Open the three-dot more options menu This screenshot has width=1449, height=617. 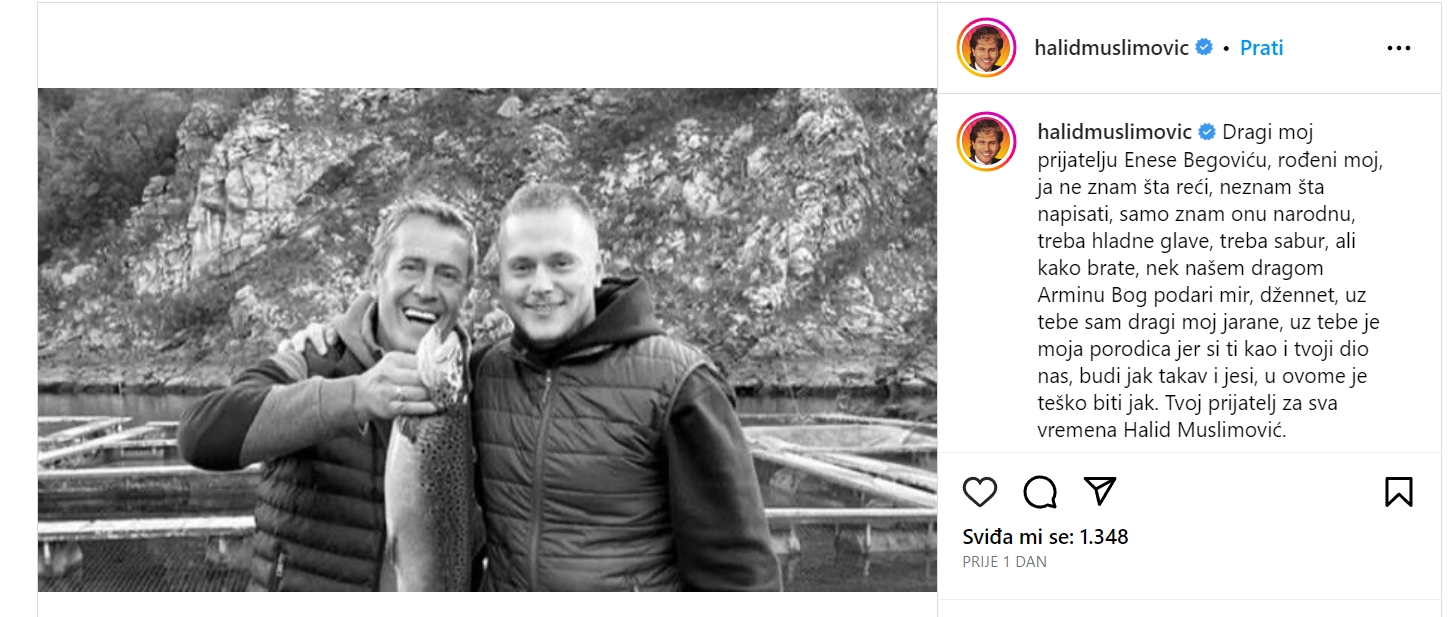[1398, 48]
